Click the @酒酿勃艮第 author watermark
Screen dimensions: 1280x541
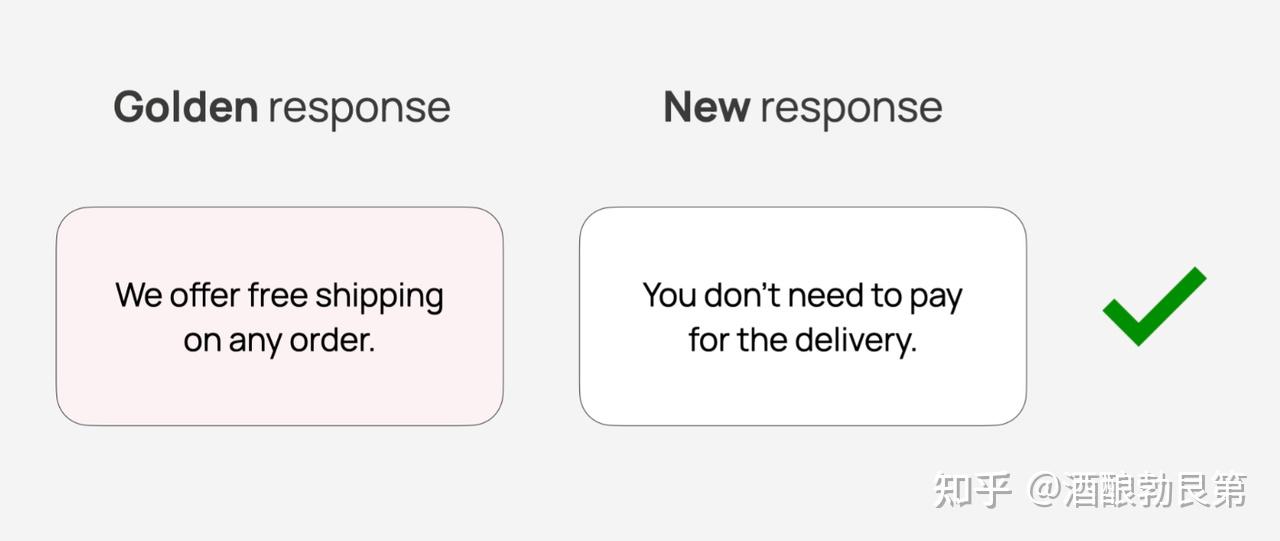(x=1138, y=490)
